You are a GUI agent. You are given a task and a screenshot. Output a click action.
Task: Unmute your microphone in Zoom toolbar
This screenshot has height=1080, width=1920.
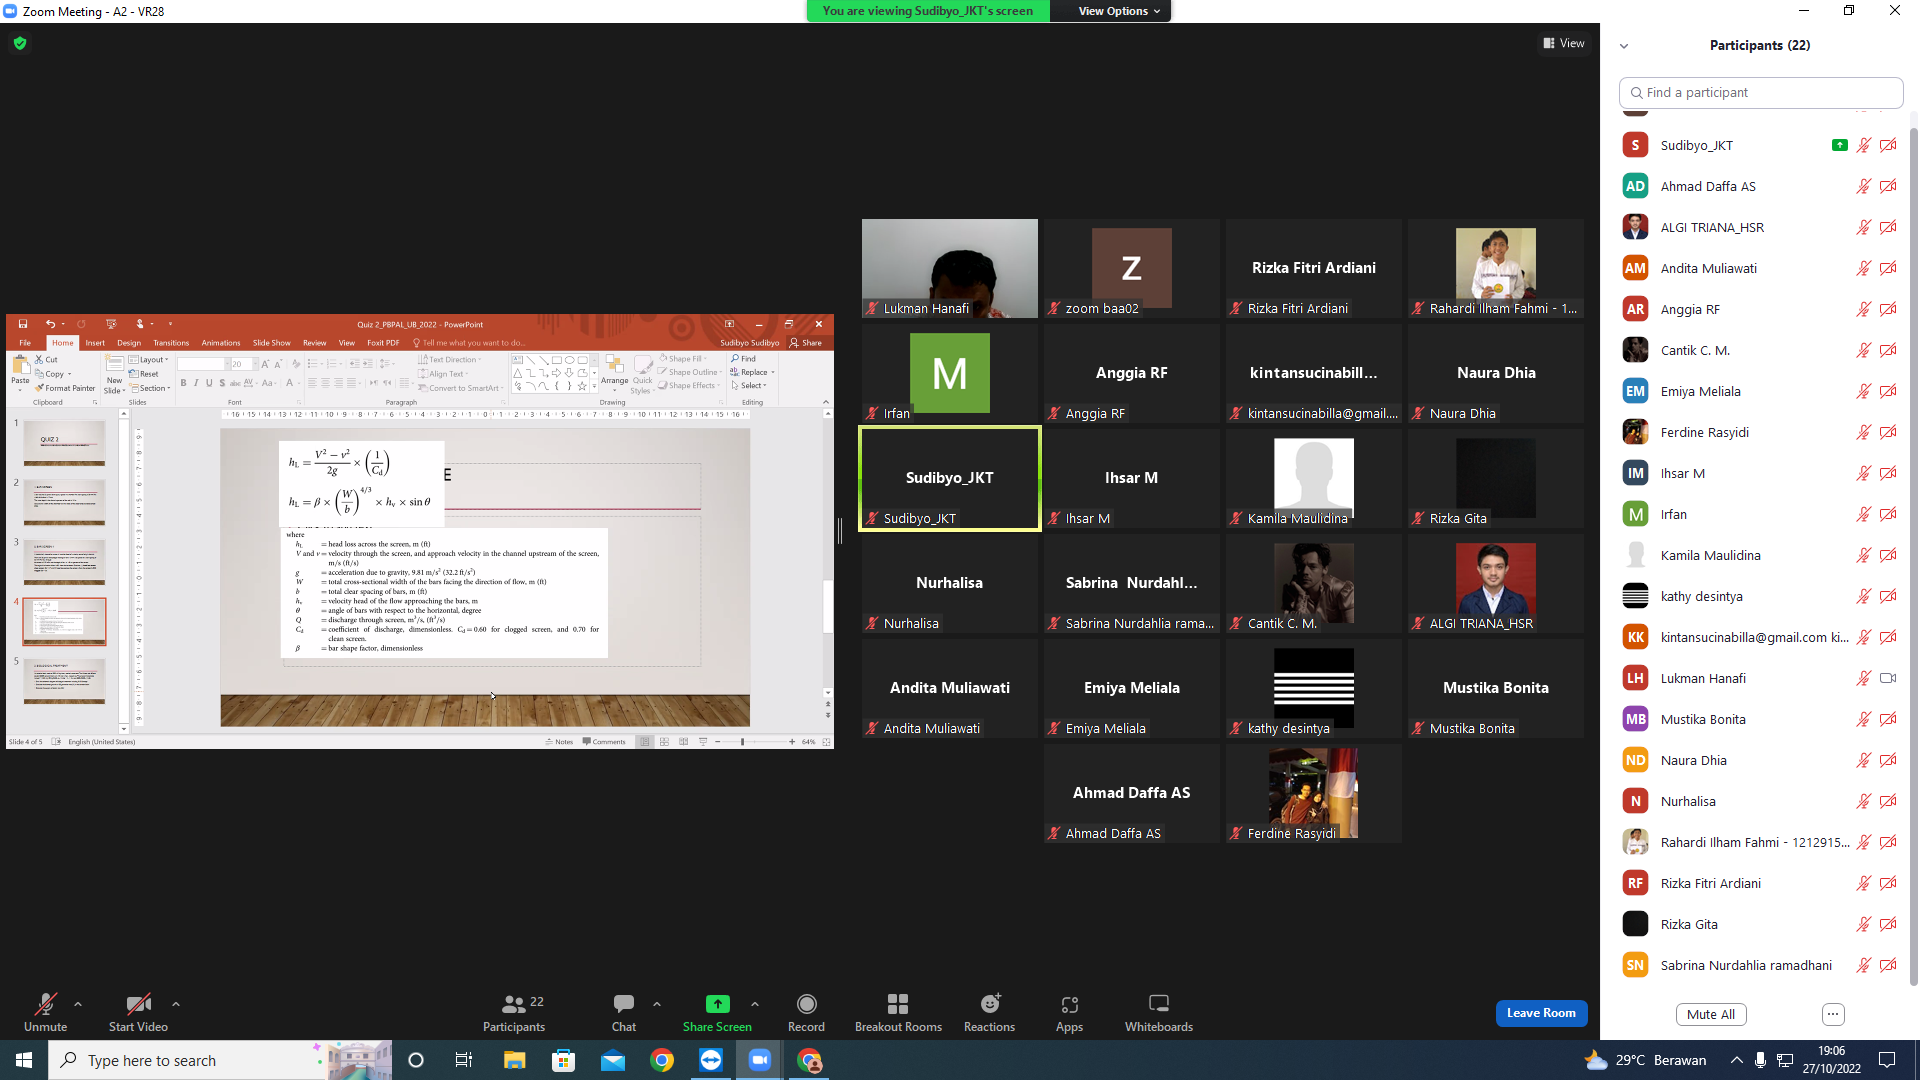click(x=45, y=1012)
